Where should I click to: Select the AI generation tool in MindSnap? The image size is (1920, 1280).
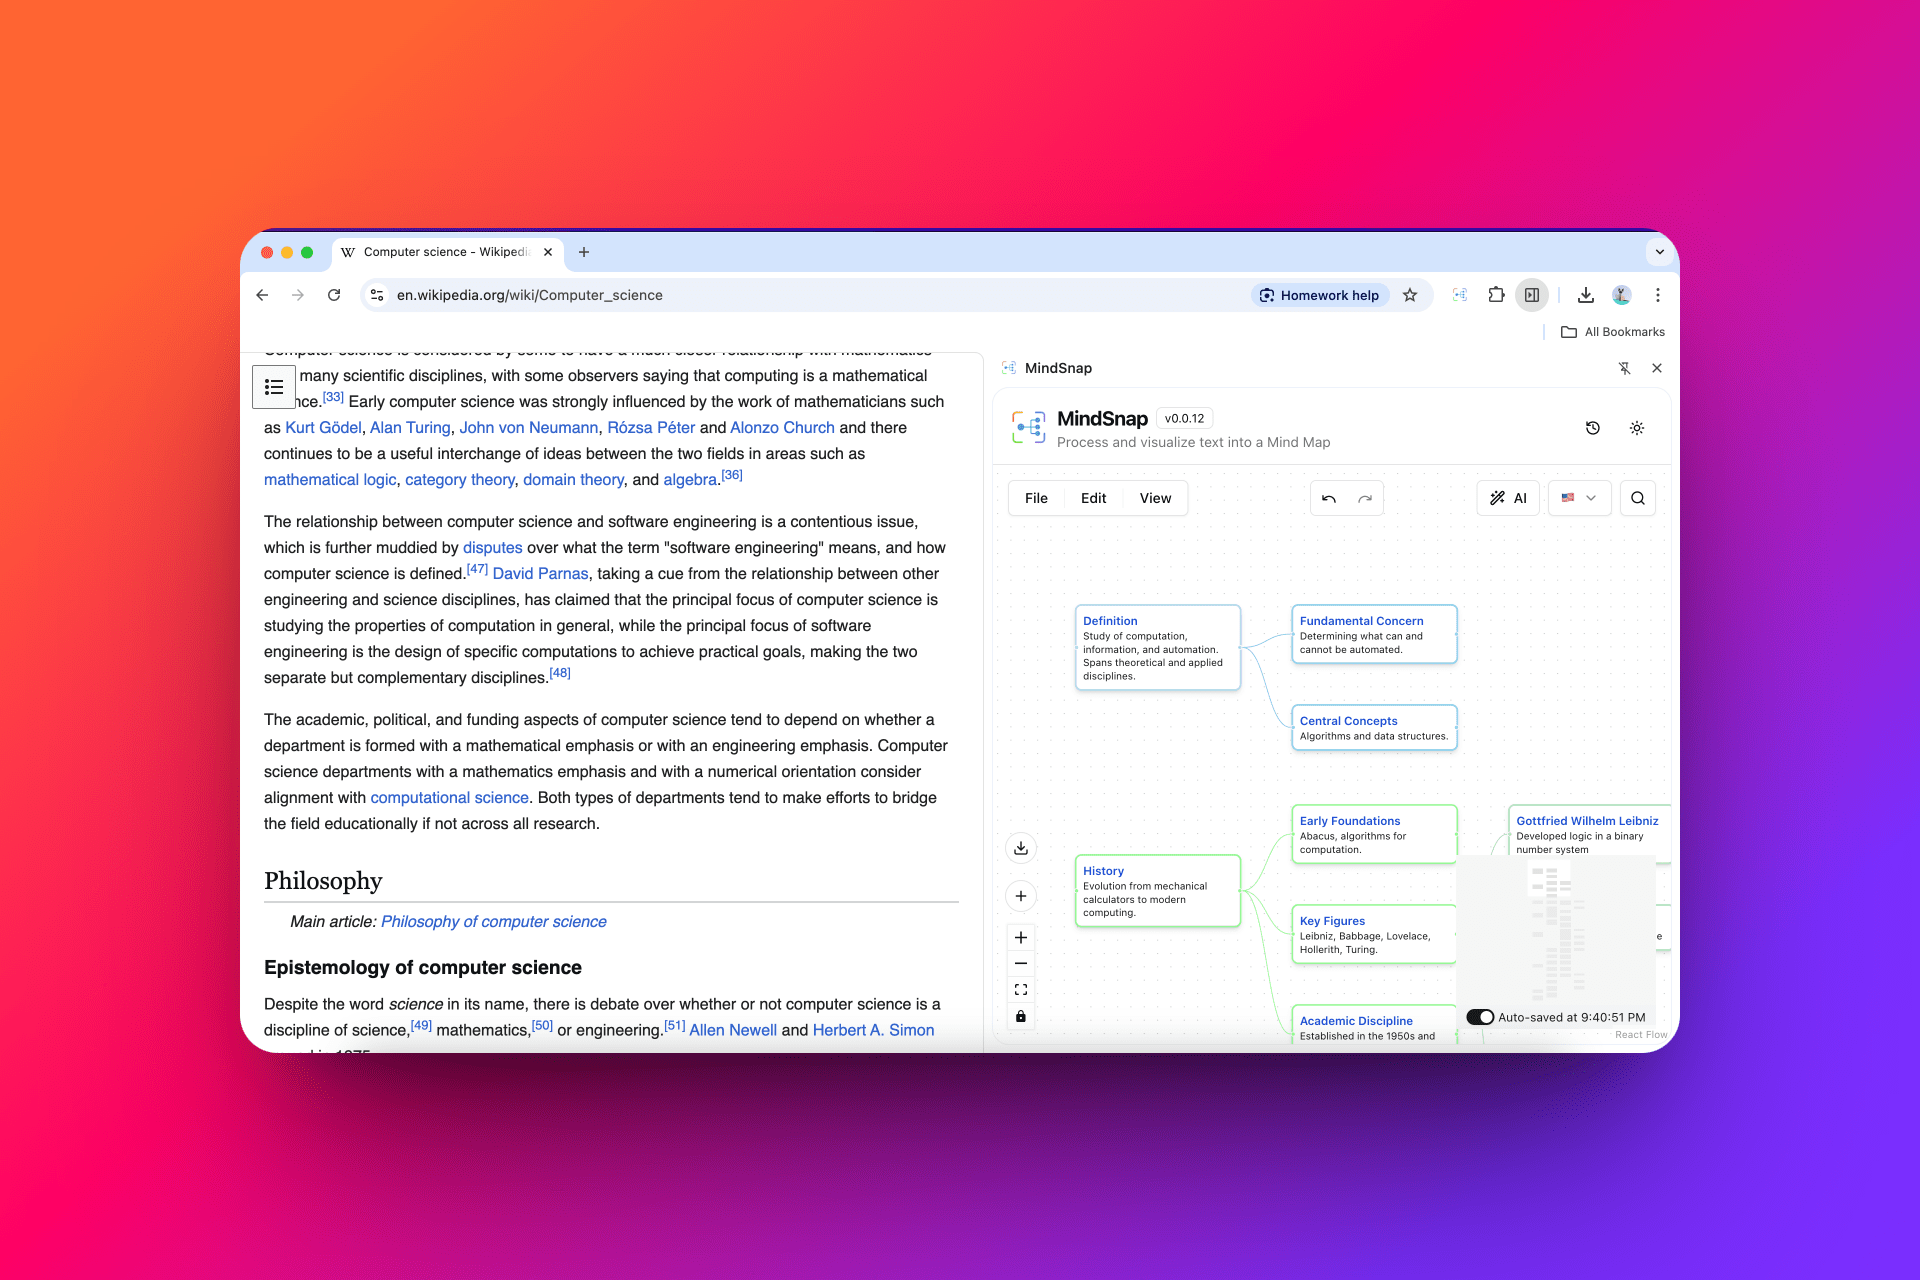coord(1508,498)
